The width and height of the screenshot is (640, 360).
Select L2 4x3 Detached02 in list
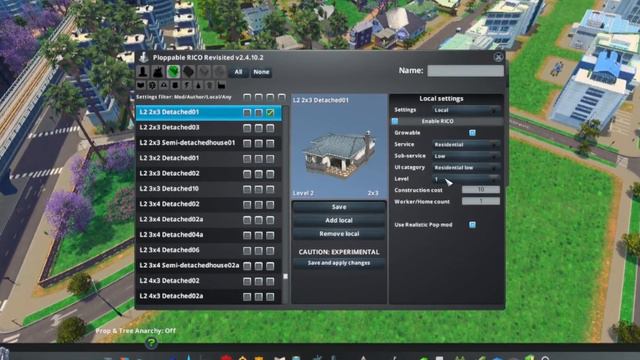pyautogui.click(x=209, y=281)
